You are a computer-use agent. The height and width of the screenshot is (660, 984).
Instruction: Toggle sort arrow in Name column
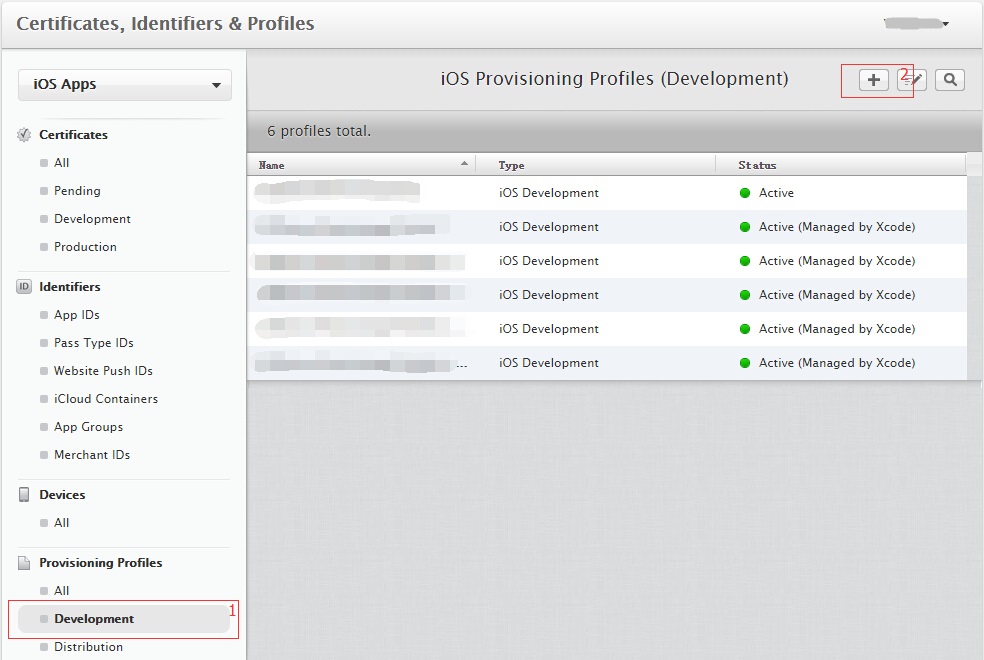(x=464, y=164)
